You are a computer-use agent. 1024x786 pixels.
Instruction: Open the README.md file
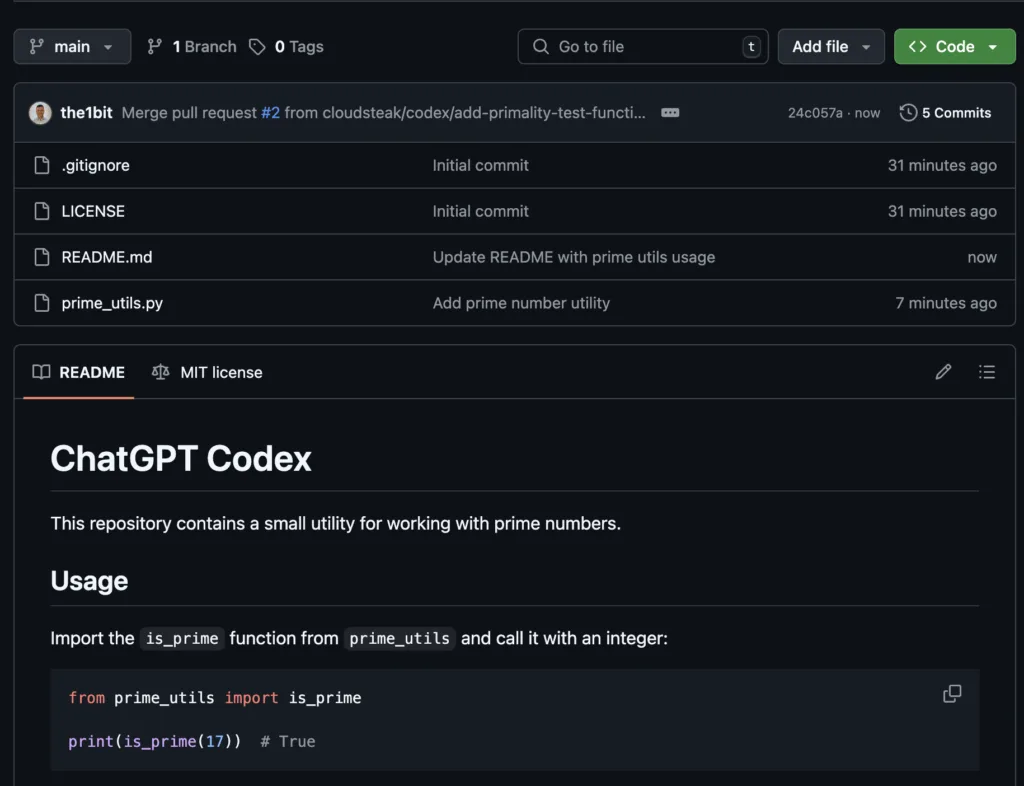(107, 257)
